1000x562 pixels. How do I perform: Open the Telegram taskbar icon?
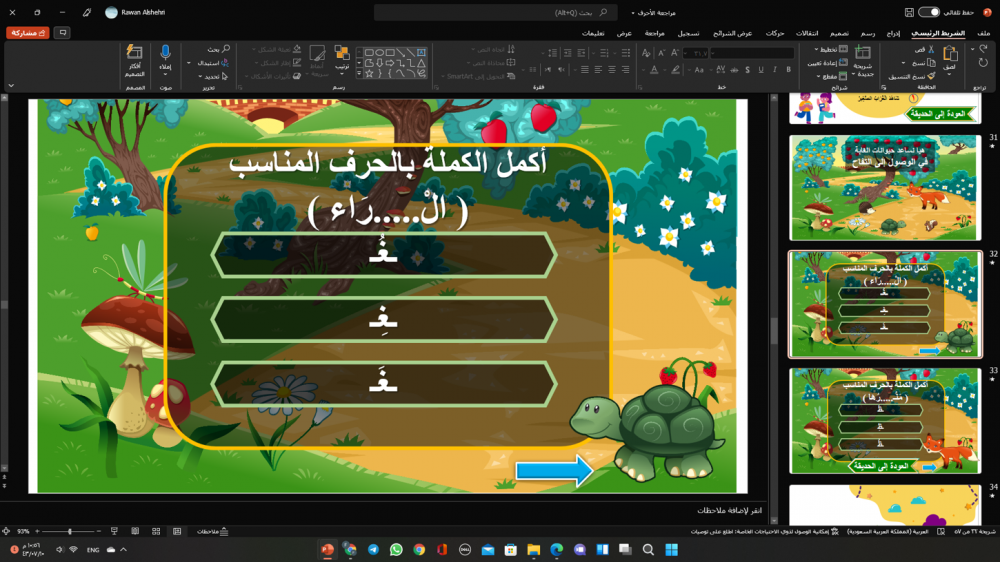pyautogui.click(x=373, y=550)
